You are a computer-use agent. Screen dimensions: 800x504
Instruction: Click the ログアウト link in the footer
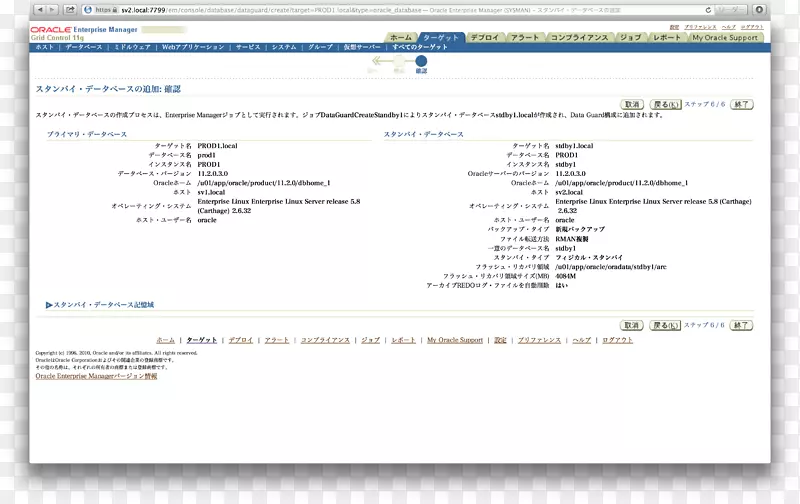[617, 340]
